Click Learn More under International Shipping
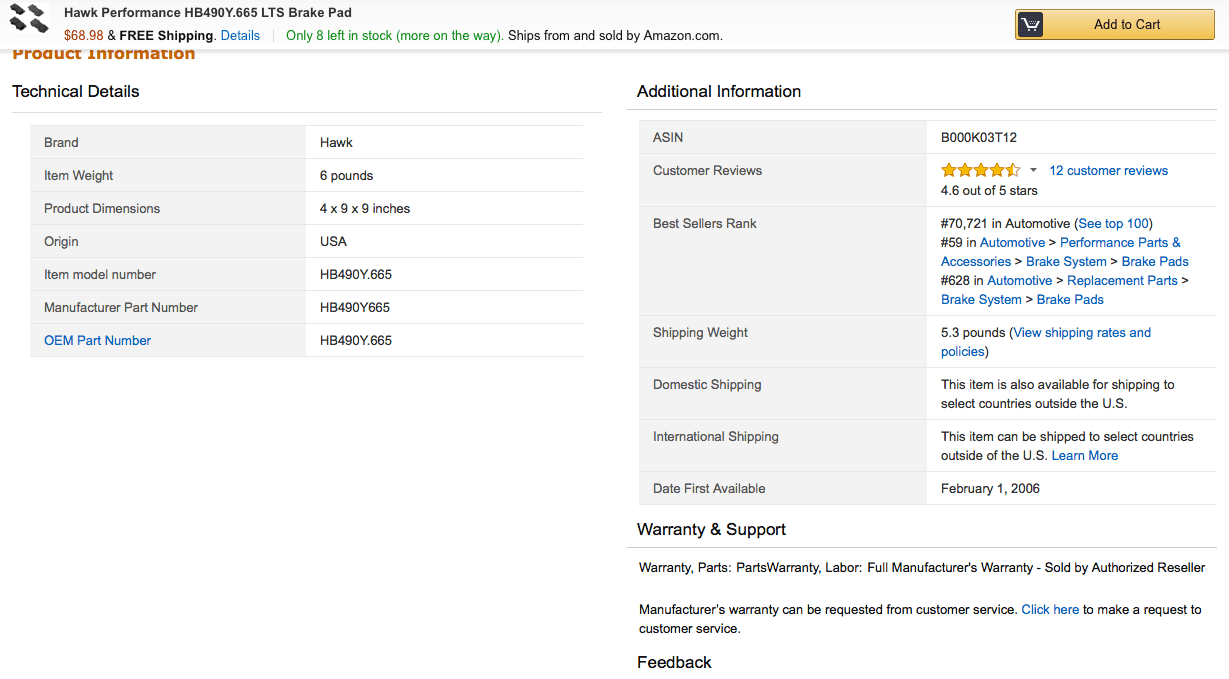This screenshot has height=679, width=1229. click(1084, 455)
